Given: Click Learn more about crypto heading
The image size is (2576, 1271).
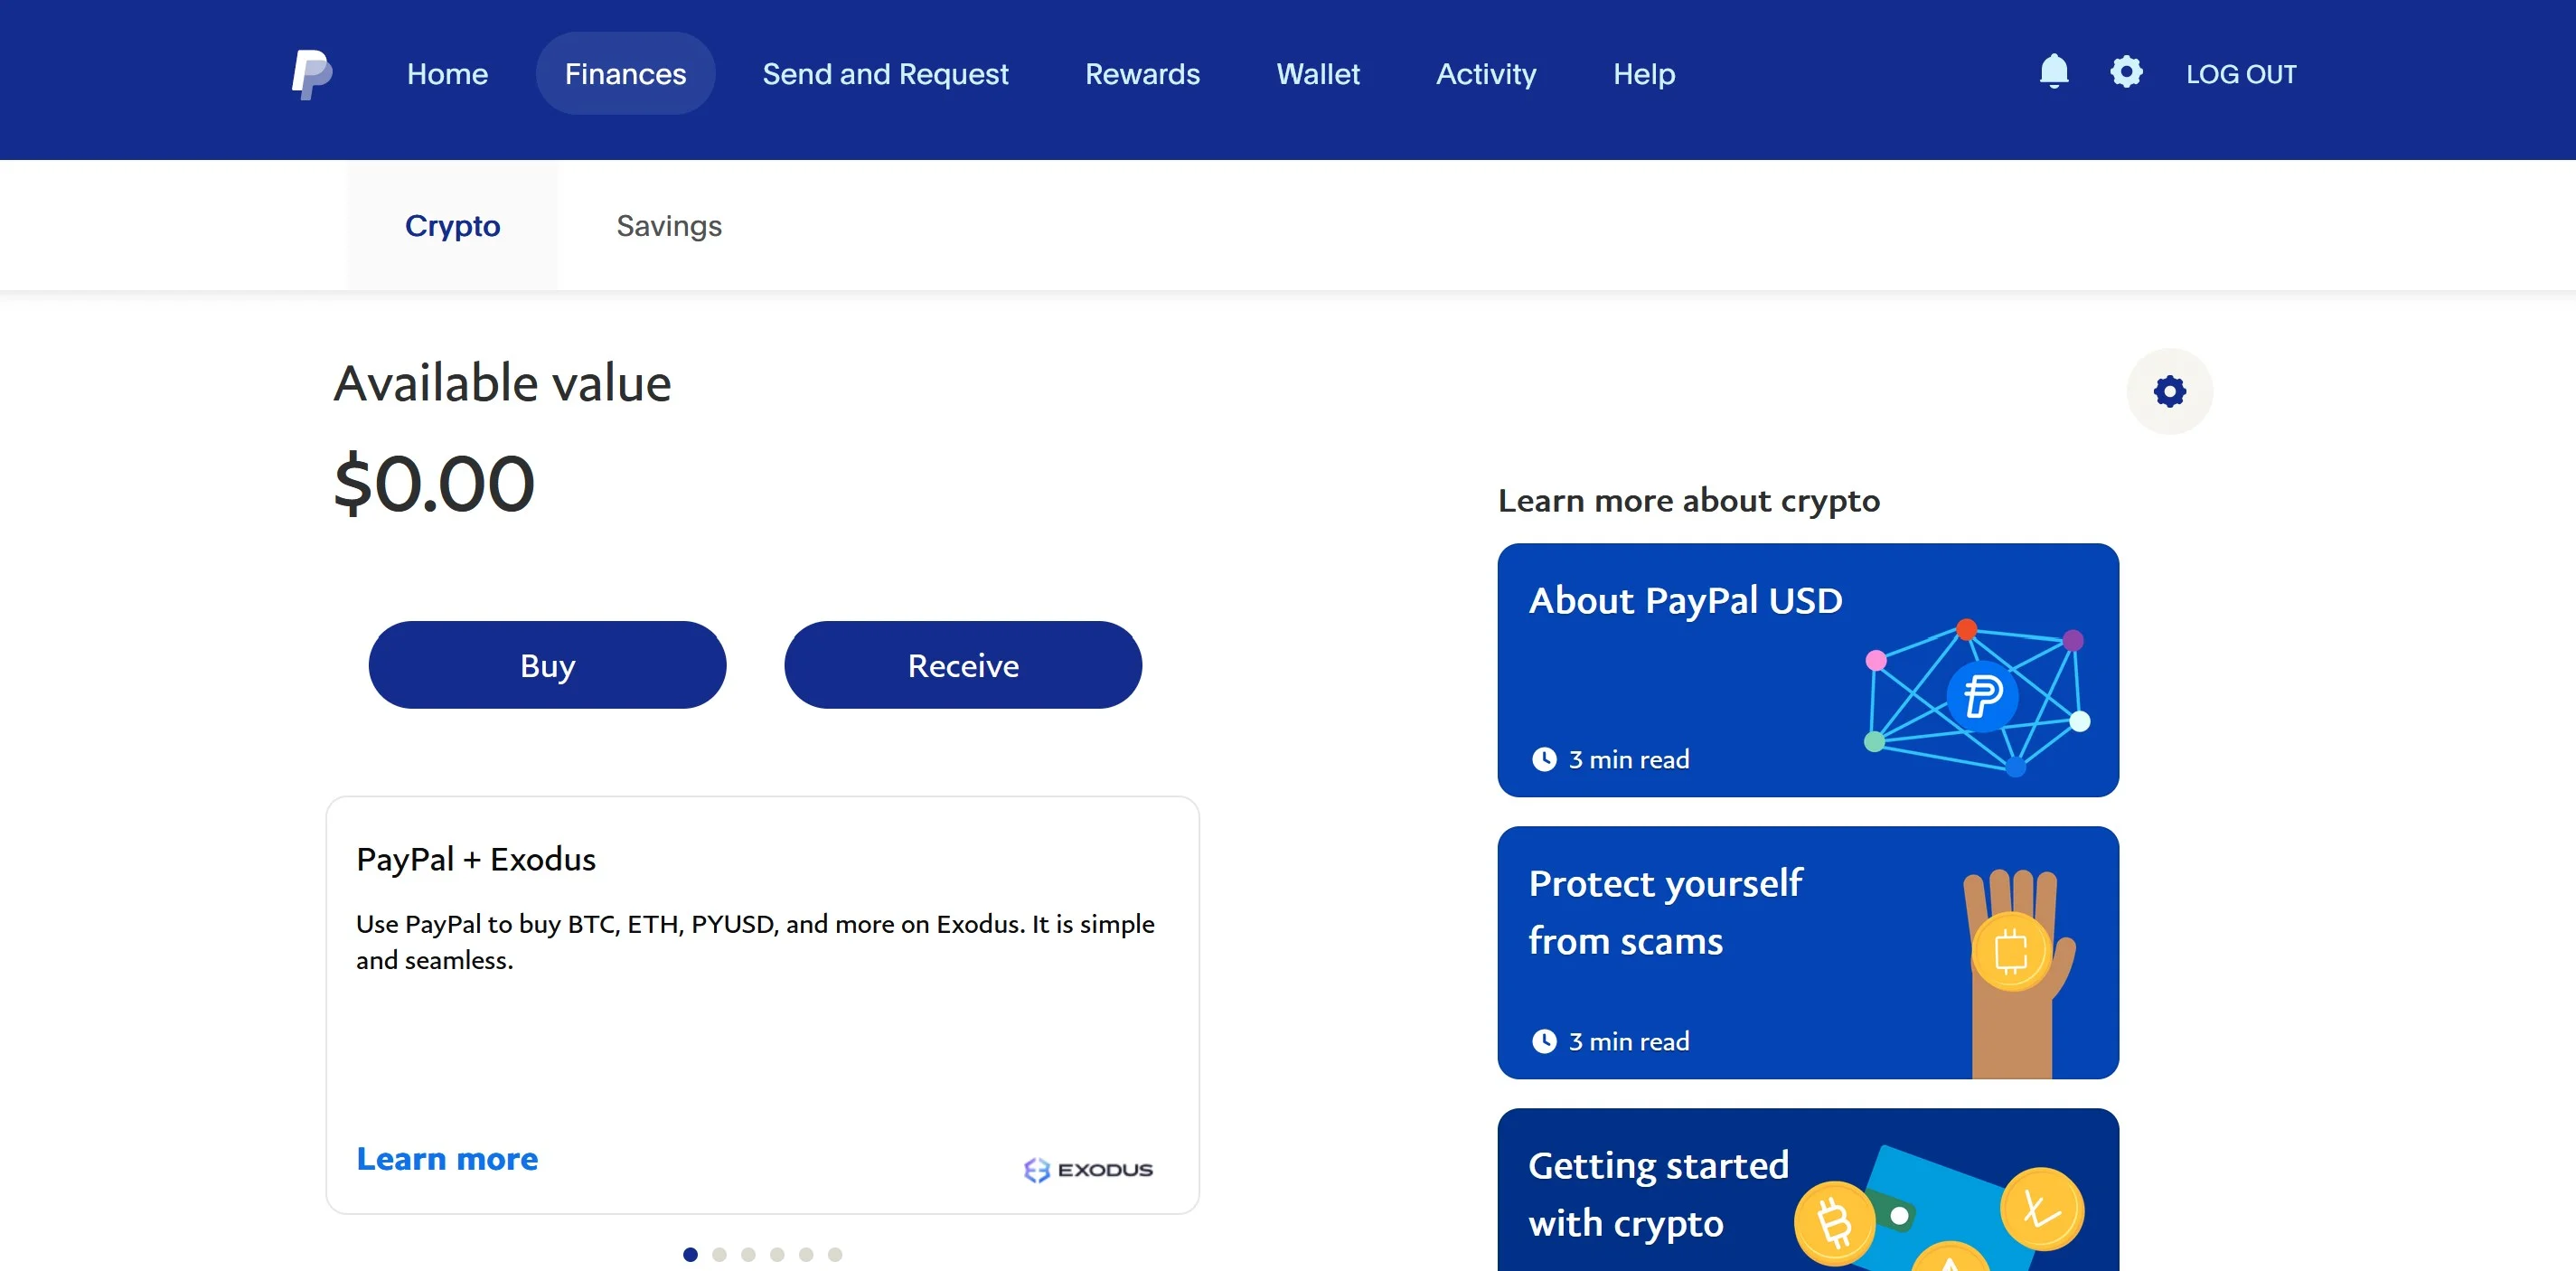Looking at the screenshot, I should pos(1689,500).
